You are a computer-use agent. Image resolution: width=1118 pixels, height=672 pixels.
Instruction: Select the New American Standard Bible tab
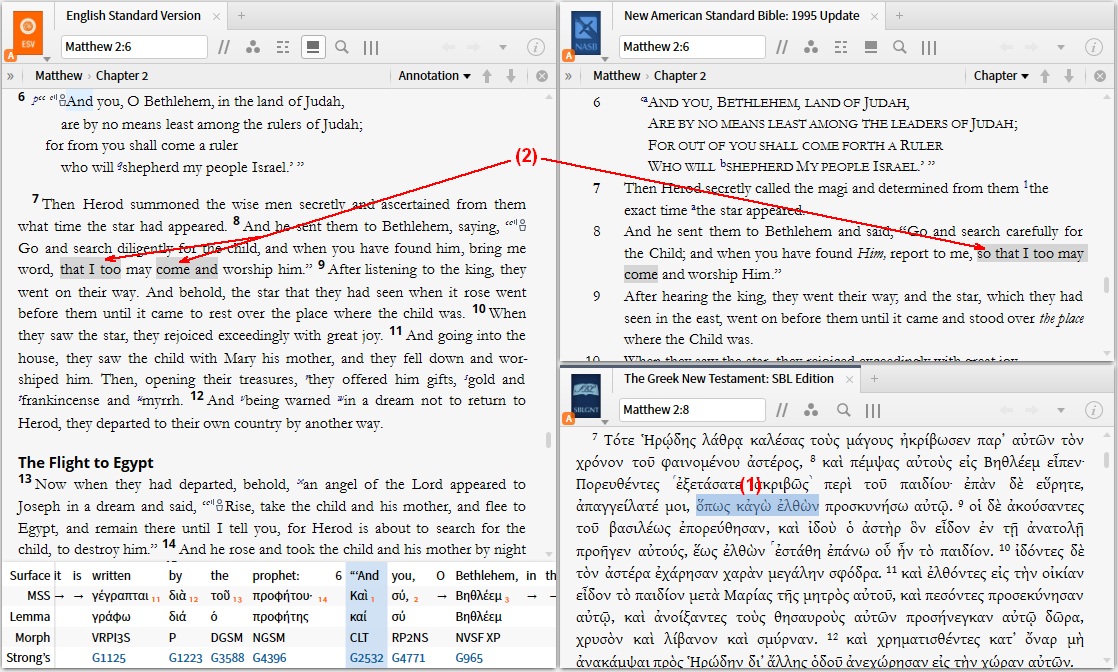click(742, 16)
